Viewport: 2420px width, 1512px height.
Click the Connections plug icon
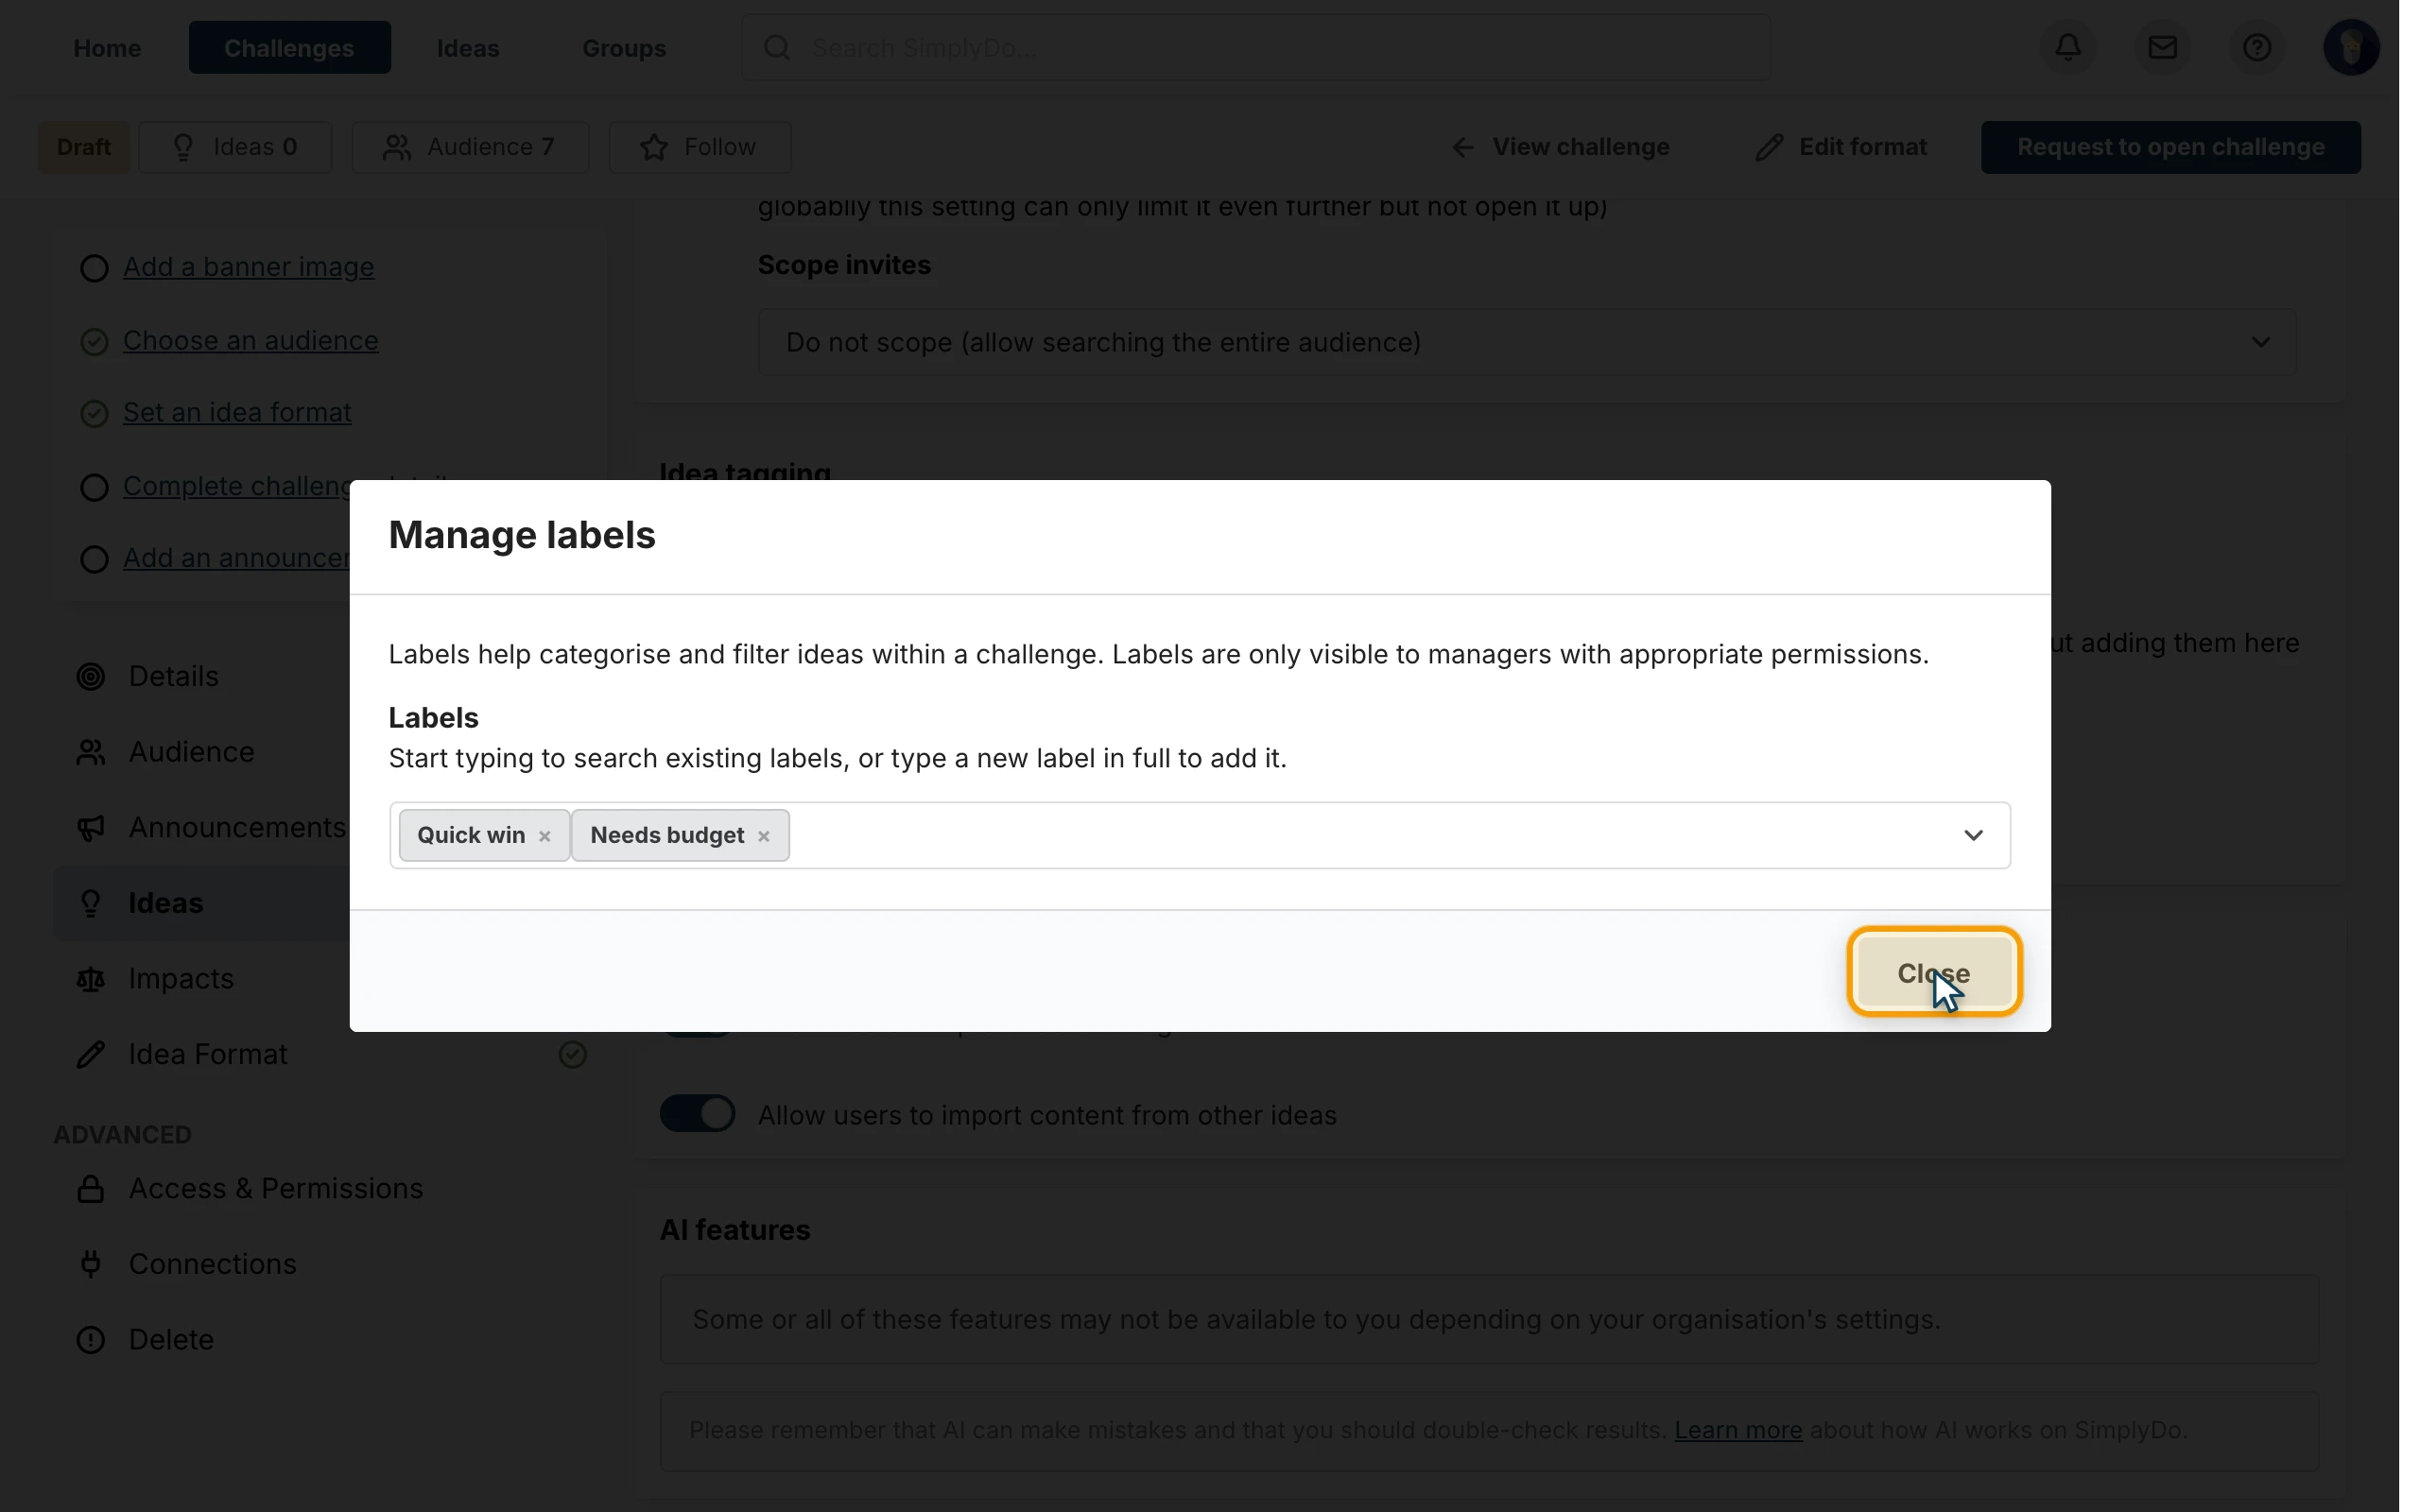coord(91,1264)
